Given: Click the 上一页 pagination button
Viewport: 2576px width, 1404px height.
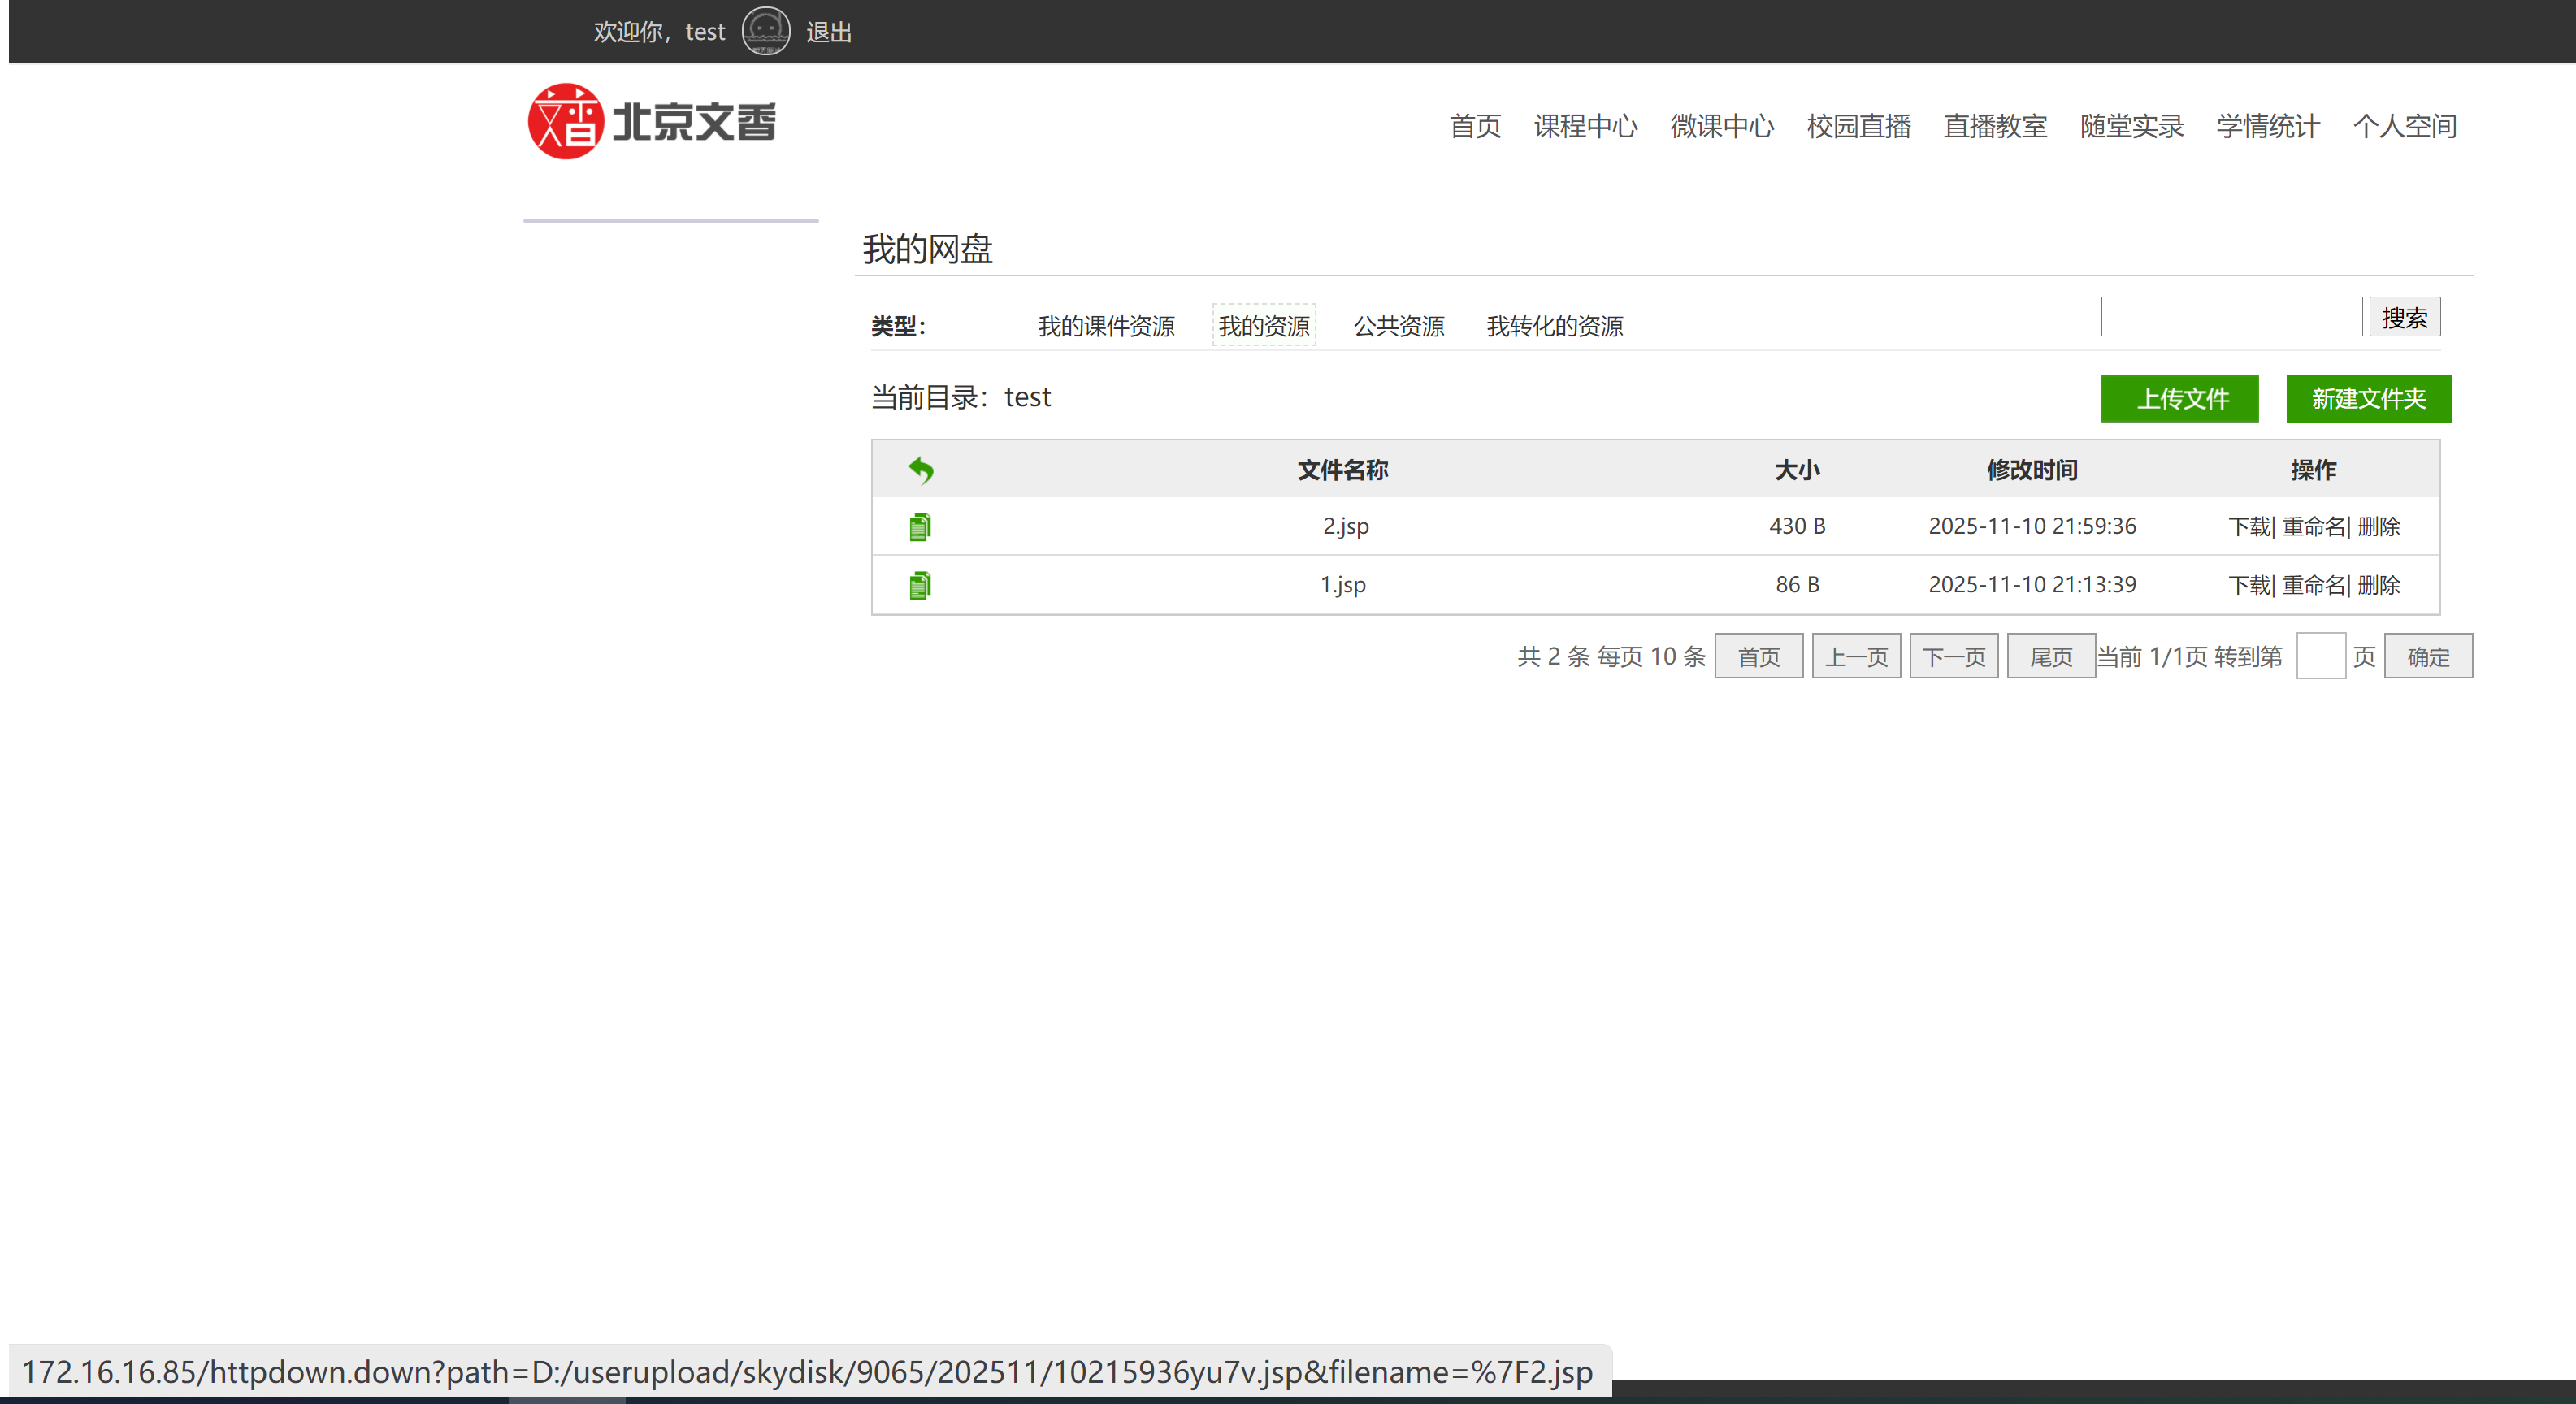Looking at the screenshot, I should pyautogui.click(x=1856, y=656).
